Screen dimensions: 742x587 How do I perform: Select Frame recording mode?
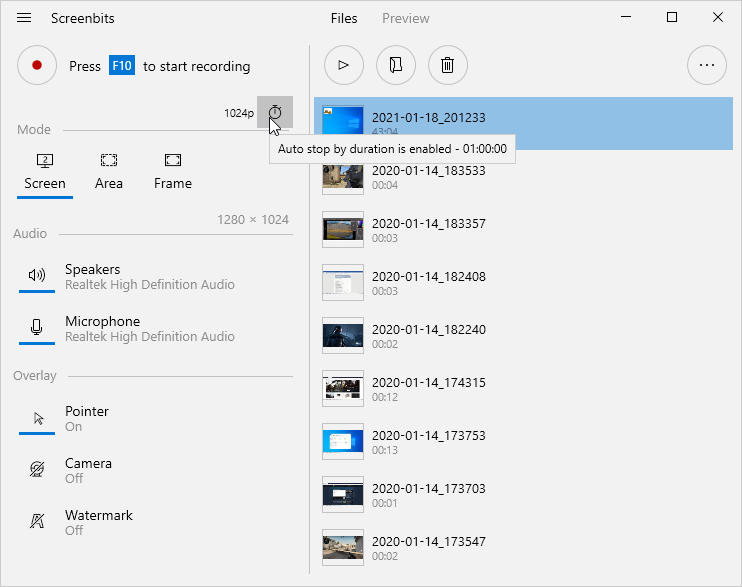click(x=173, y=173)
